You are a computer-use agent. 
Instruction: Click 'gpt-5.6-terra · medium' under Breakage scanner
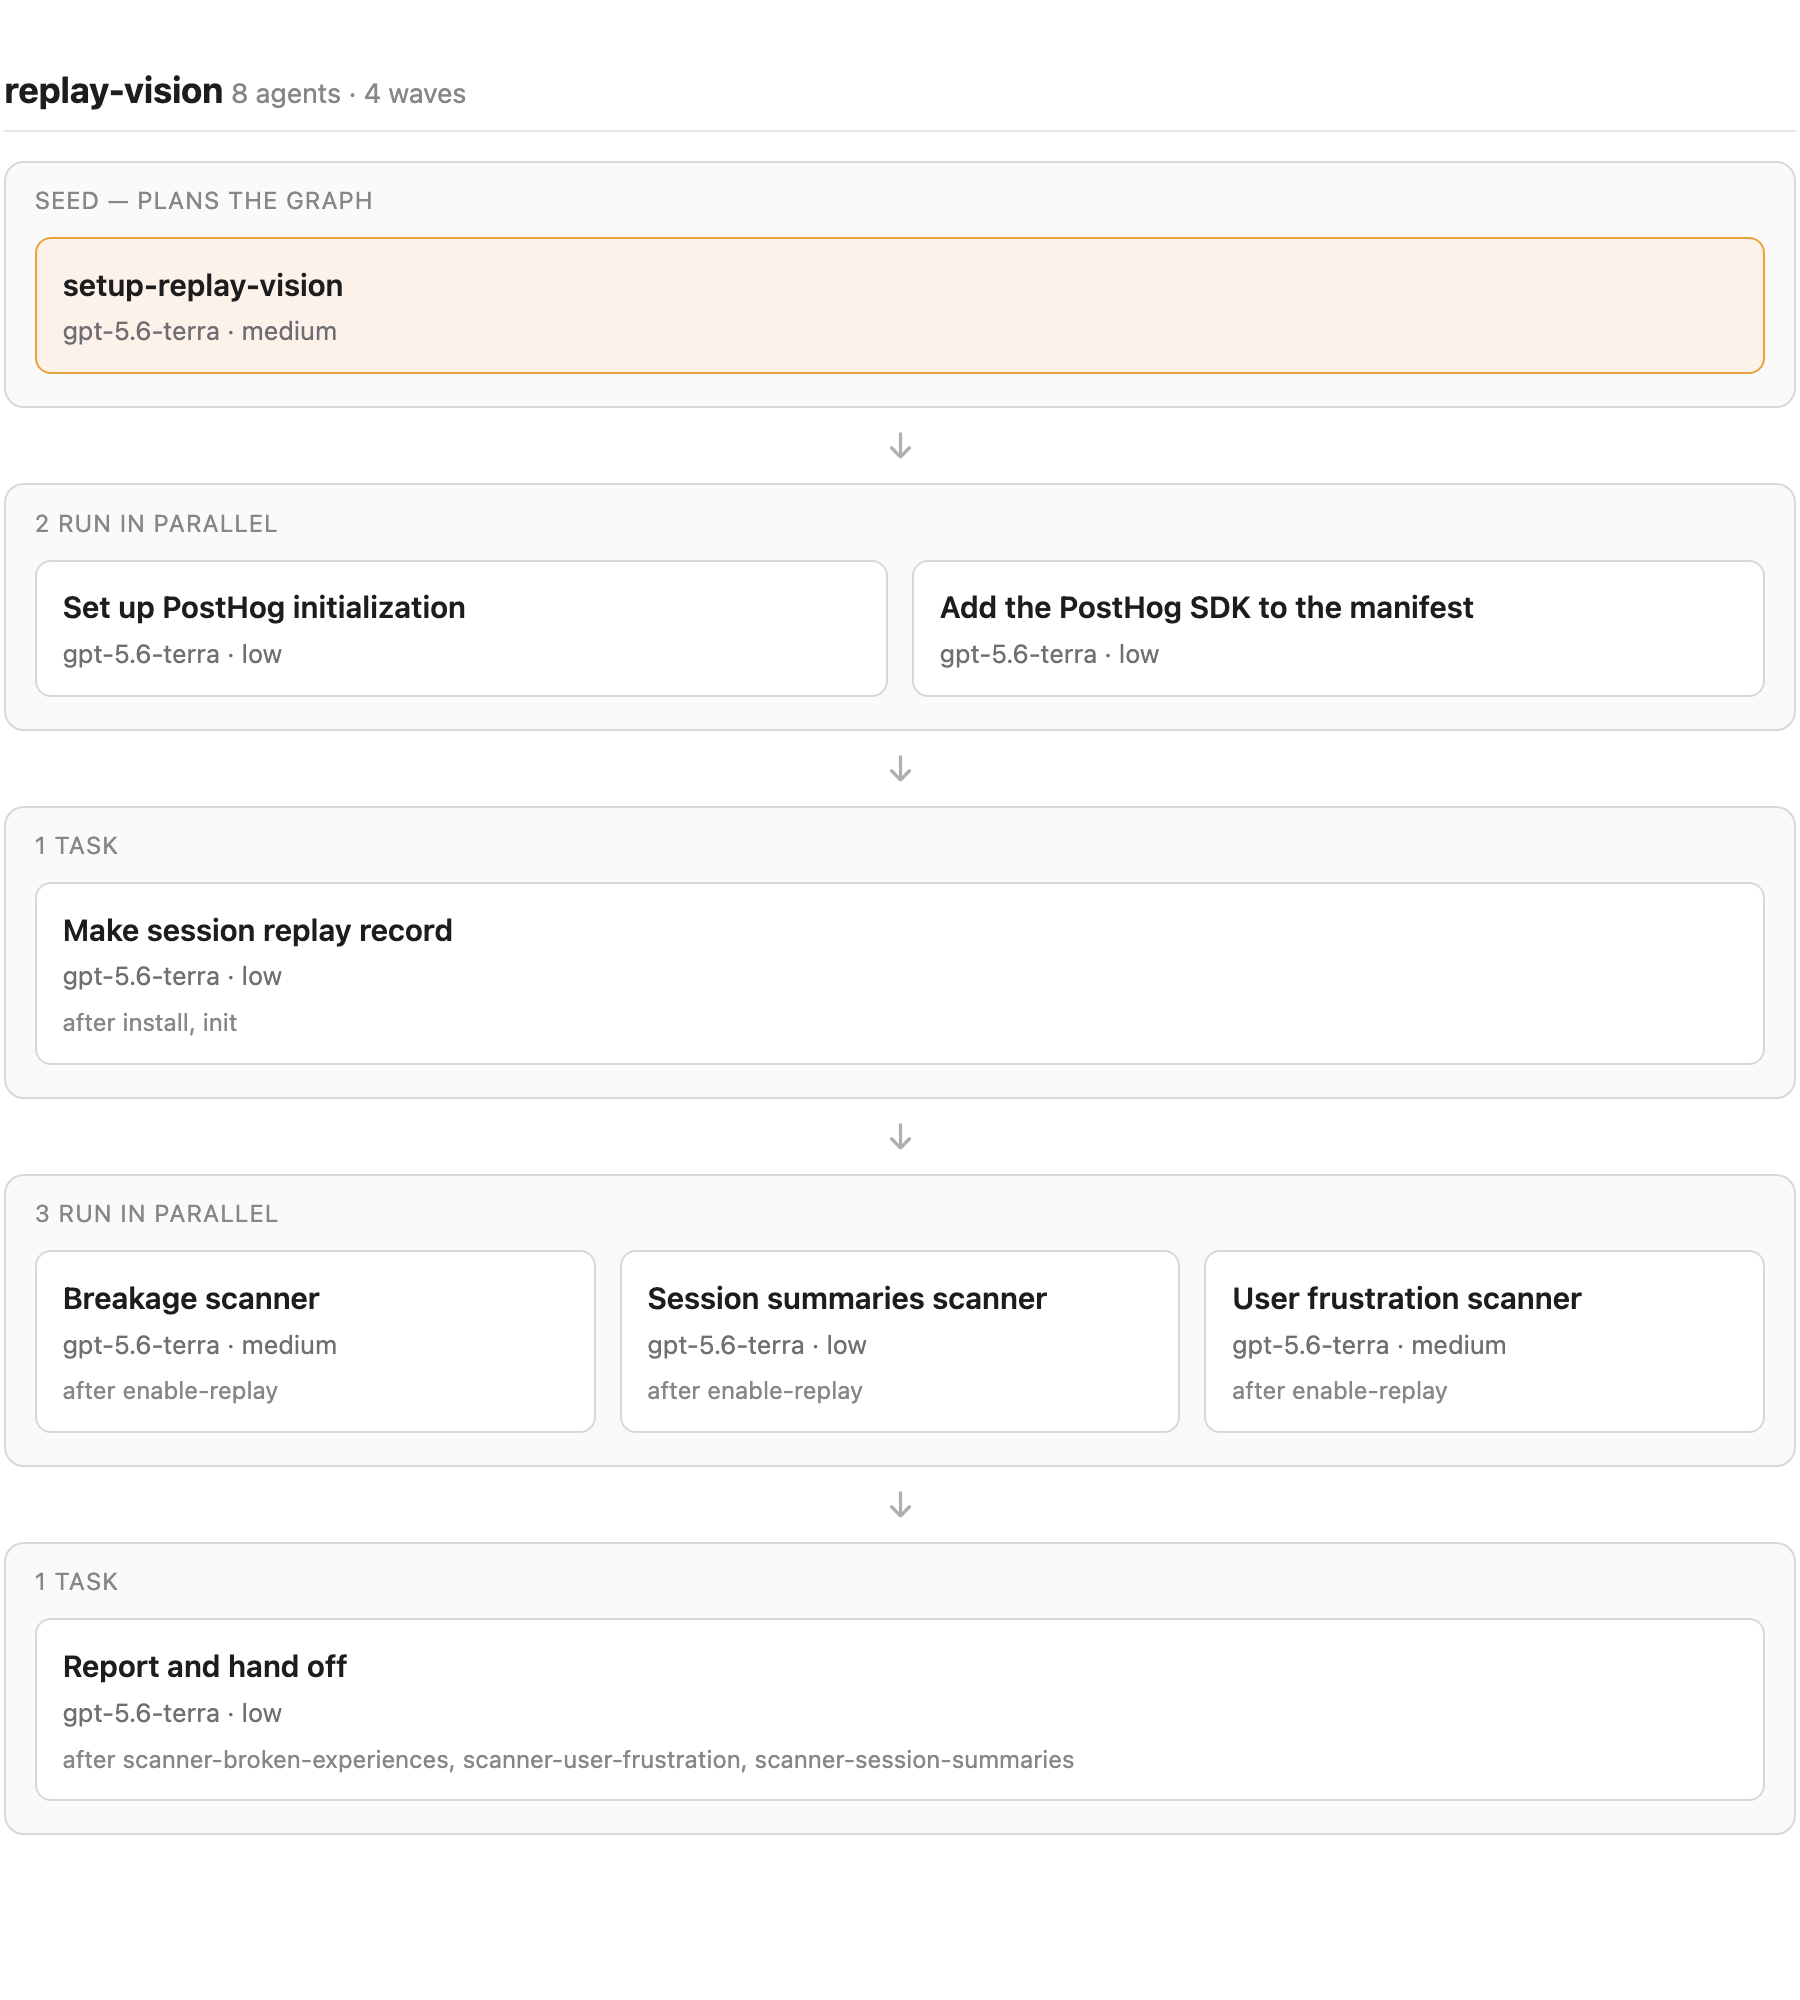200,1345
